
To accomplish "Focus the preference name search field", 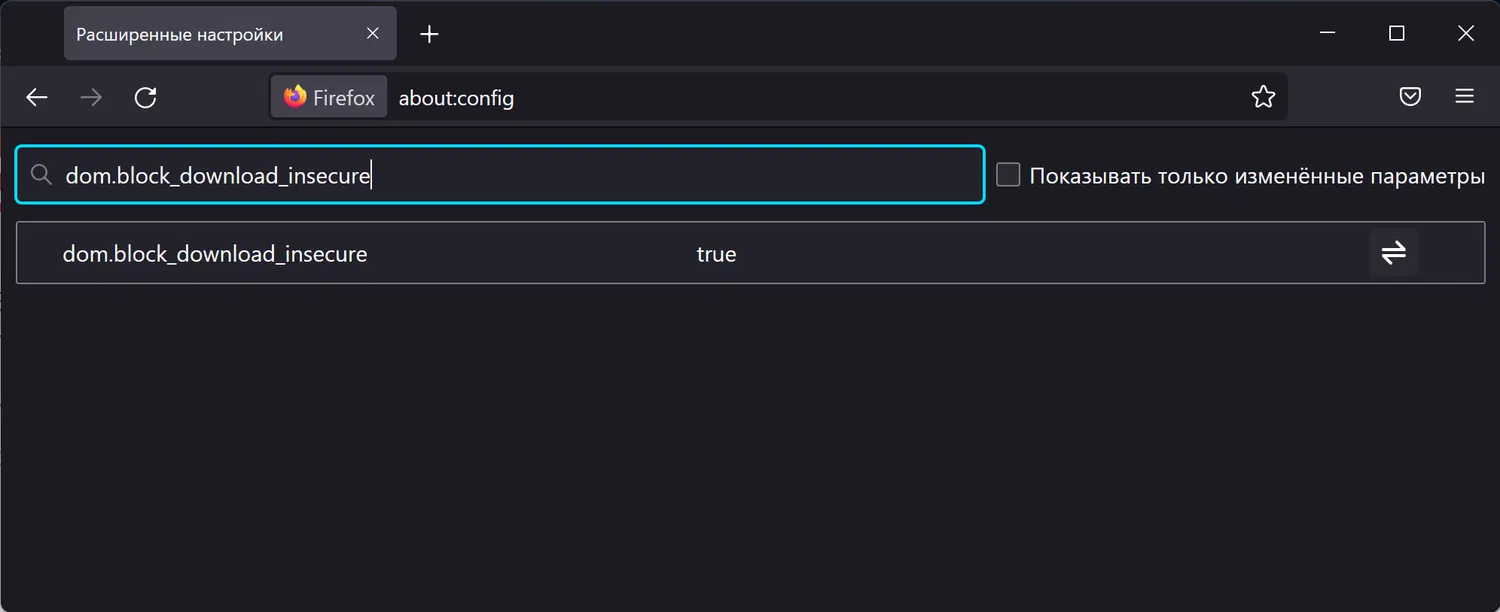I will (x=600, y=176).
